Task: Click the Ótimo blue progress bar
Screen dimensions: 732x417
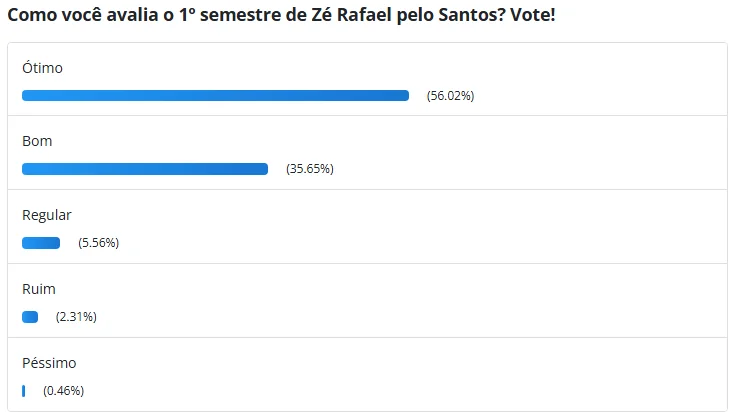Action: 215,95
